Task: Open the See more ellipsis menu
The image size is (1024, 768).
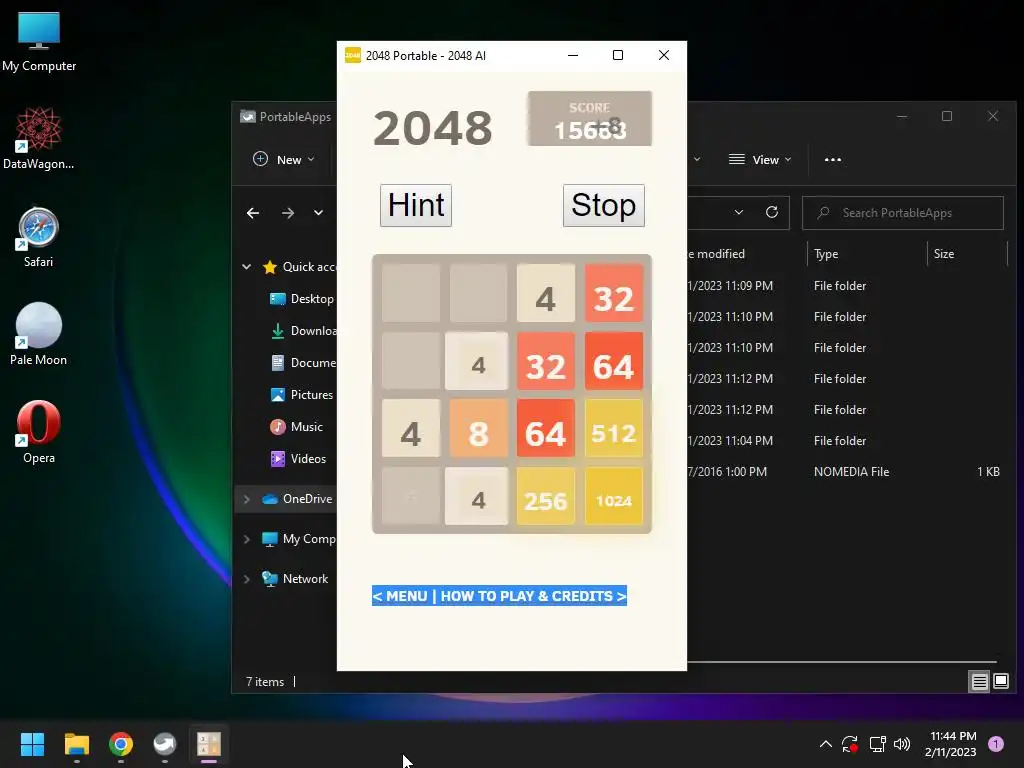Action: point(833,159)
